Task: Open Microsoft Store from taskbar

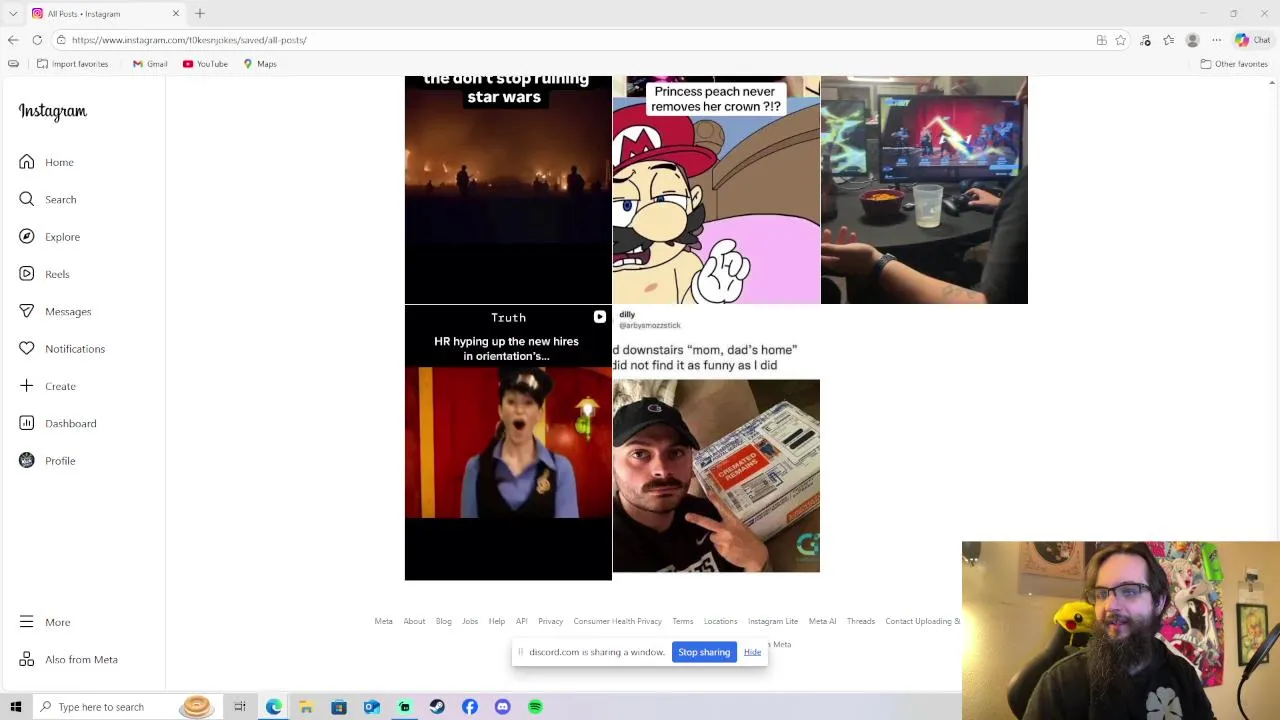Action: [339, 707]
